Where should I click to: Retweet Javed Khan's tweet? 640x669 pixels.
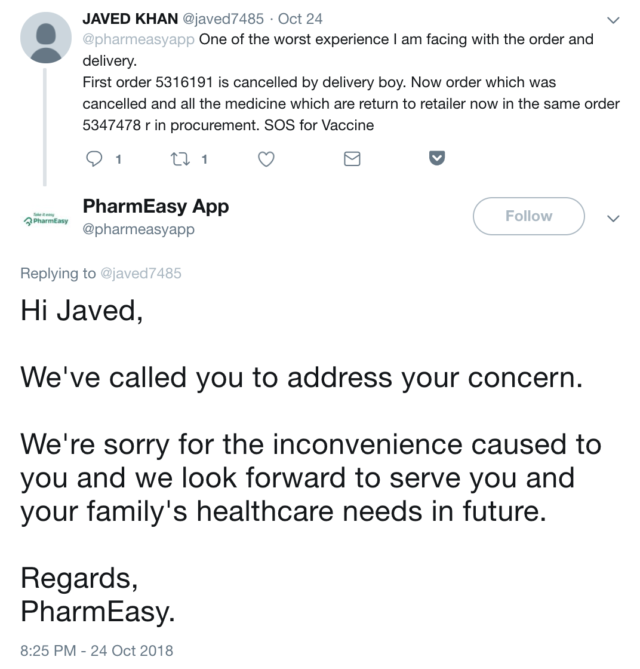pos(180,158)
